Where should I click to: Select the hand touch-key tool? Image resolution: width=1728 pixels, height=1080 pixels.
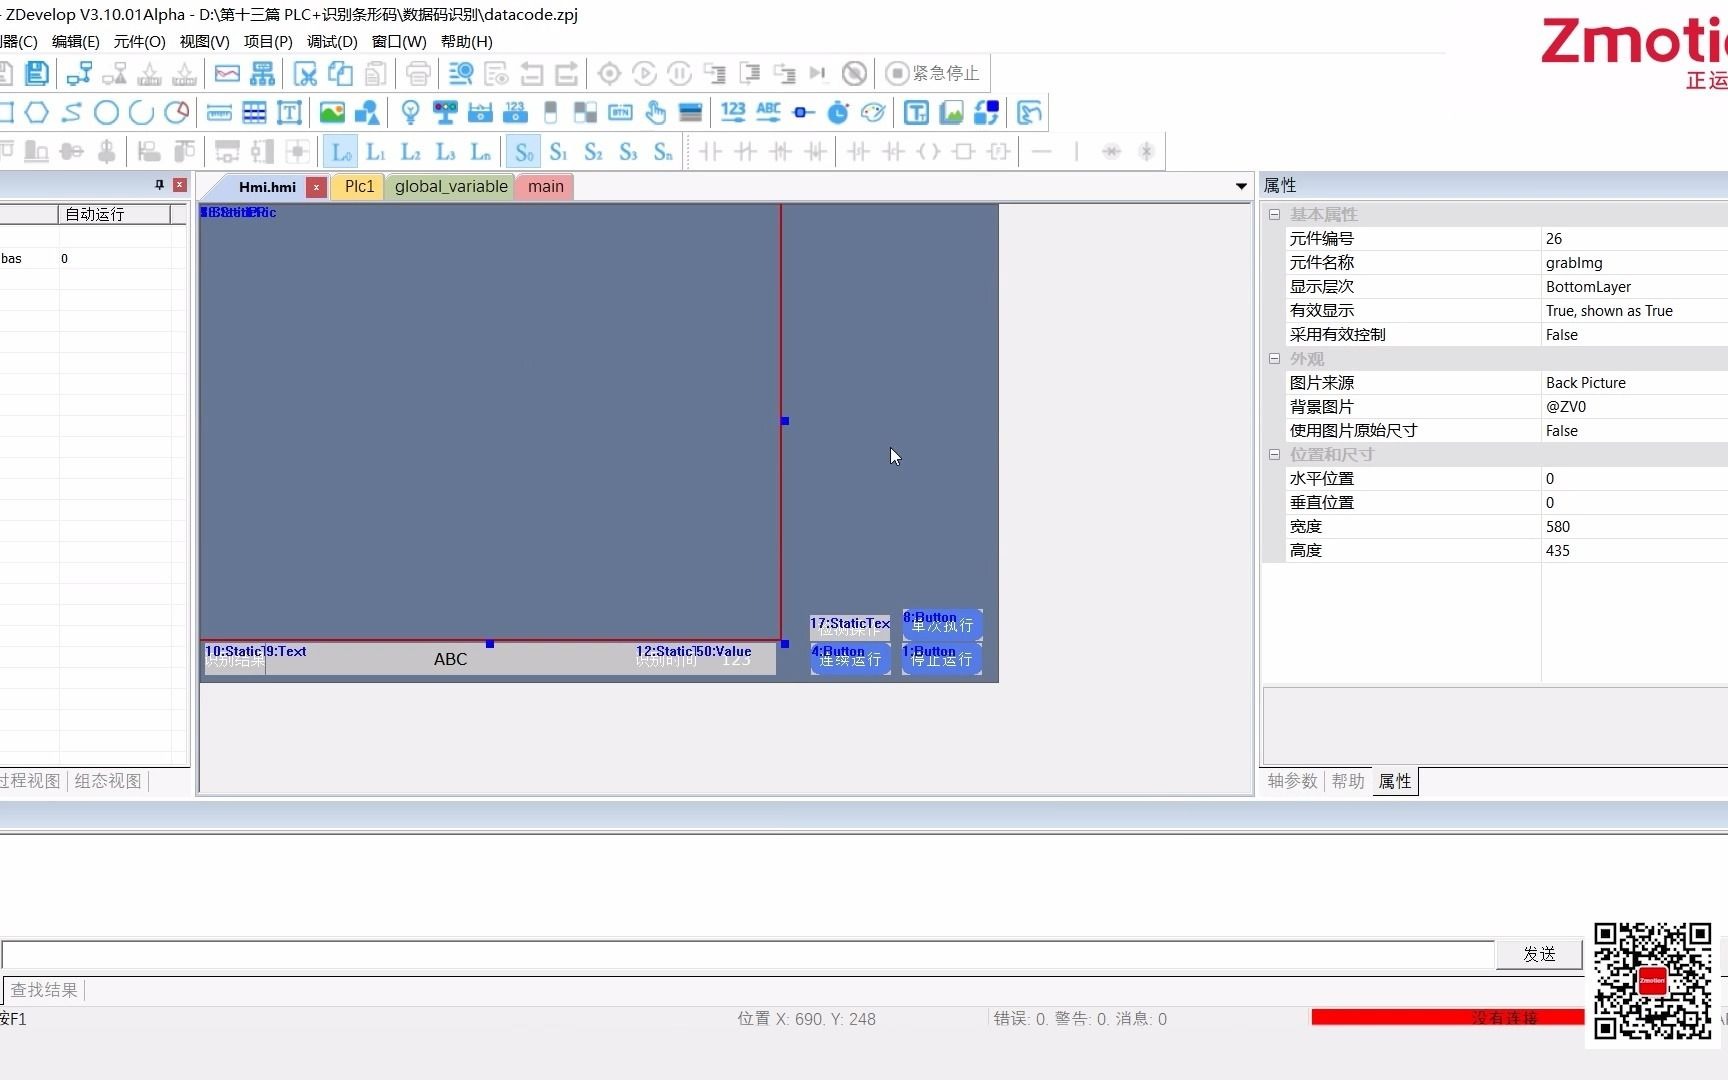point(656,112)
